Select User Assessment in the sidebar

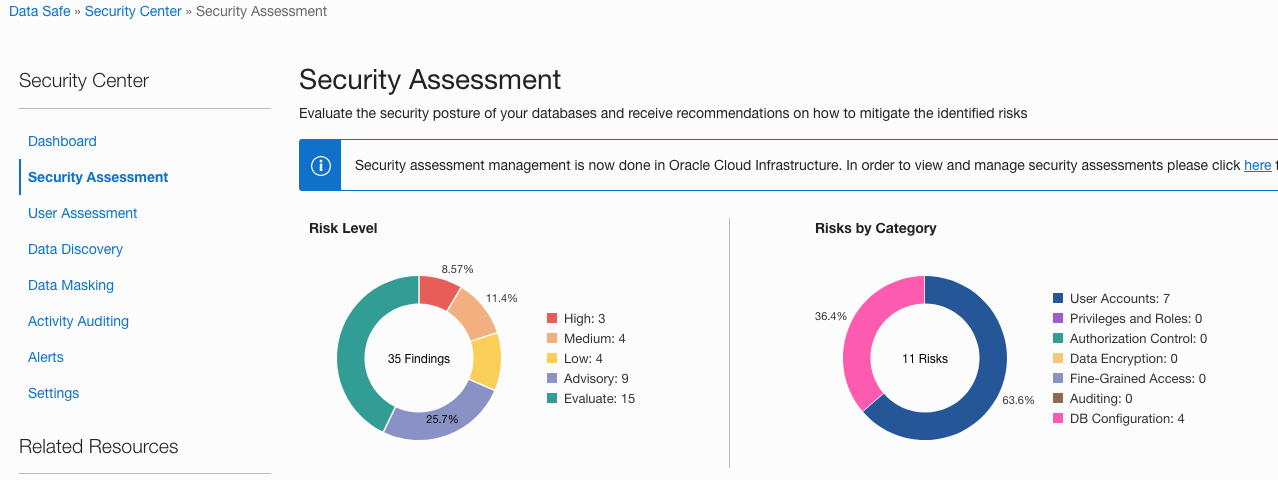point(82,213)
